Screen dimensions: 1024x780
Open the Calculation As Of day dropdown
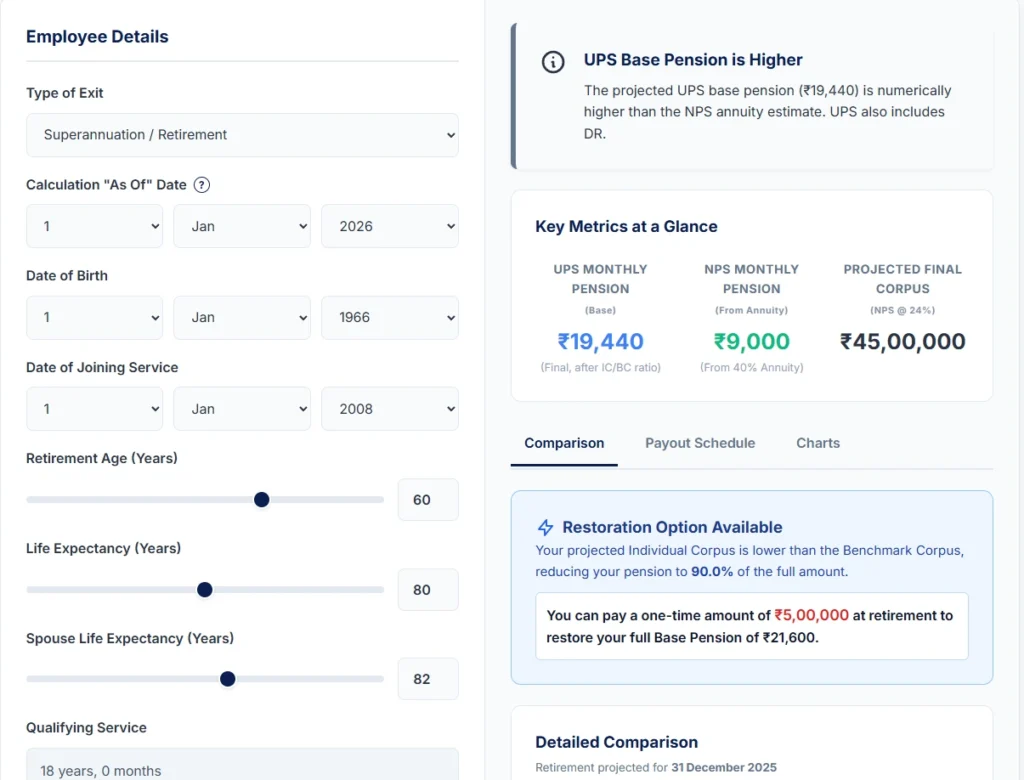click(94, 227)
